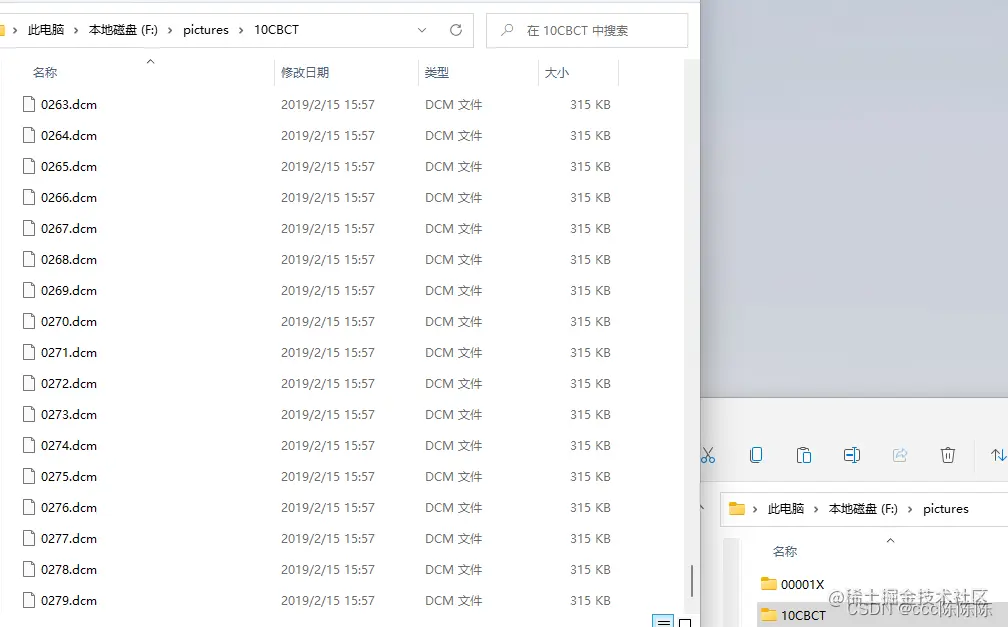Sort by 类型 column header
Viewport: 1008px width, 627px height.
(436, 73)
